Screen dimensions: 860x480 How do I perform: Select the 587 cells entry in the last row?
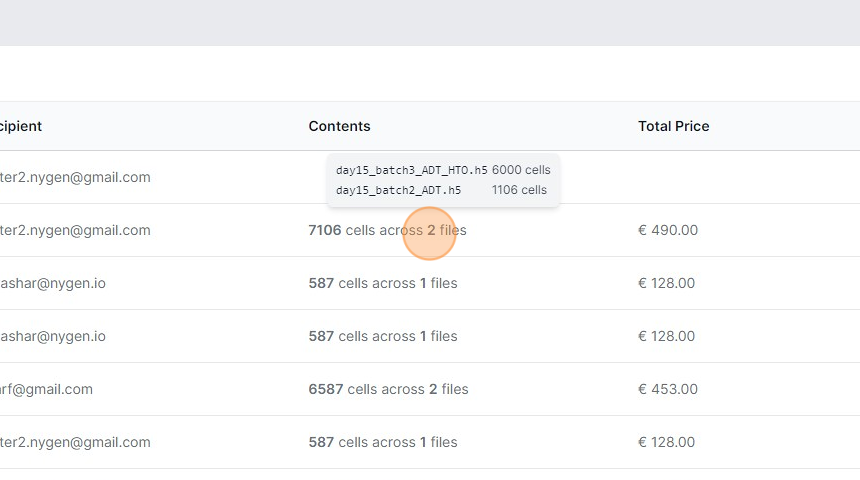click(382, 442)
